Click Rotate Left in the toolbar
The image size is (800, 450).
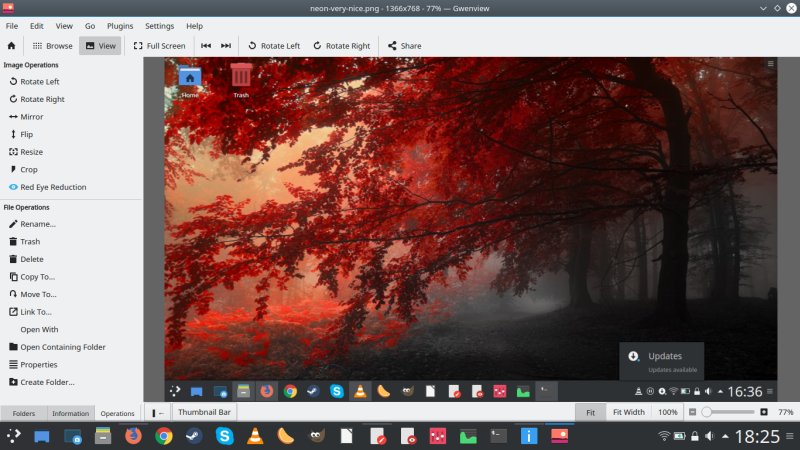tap(273, 45)
